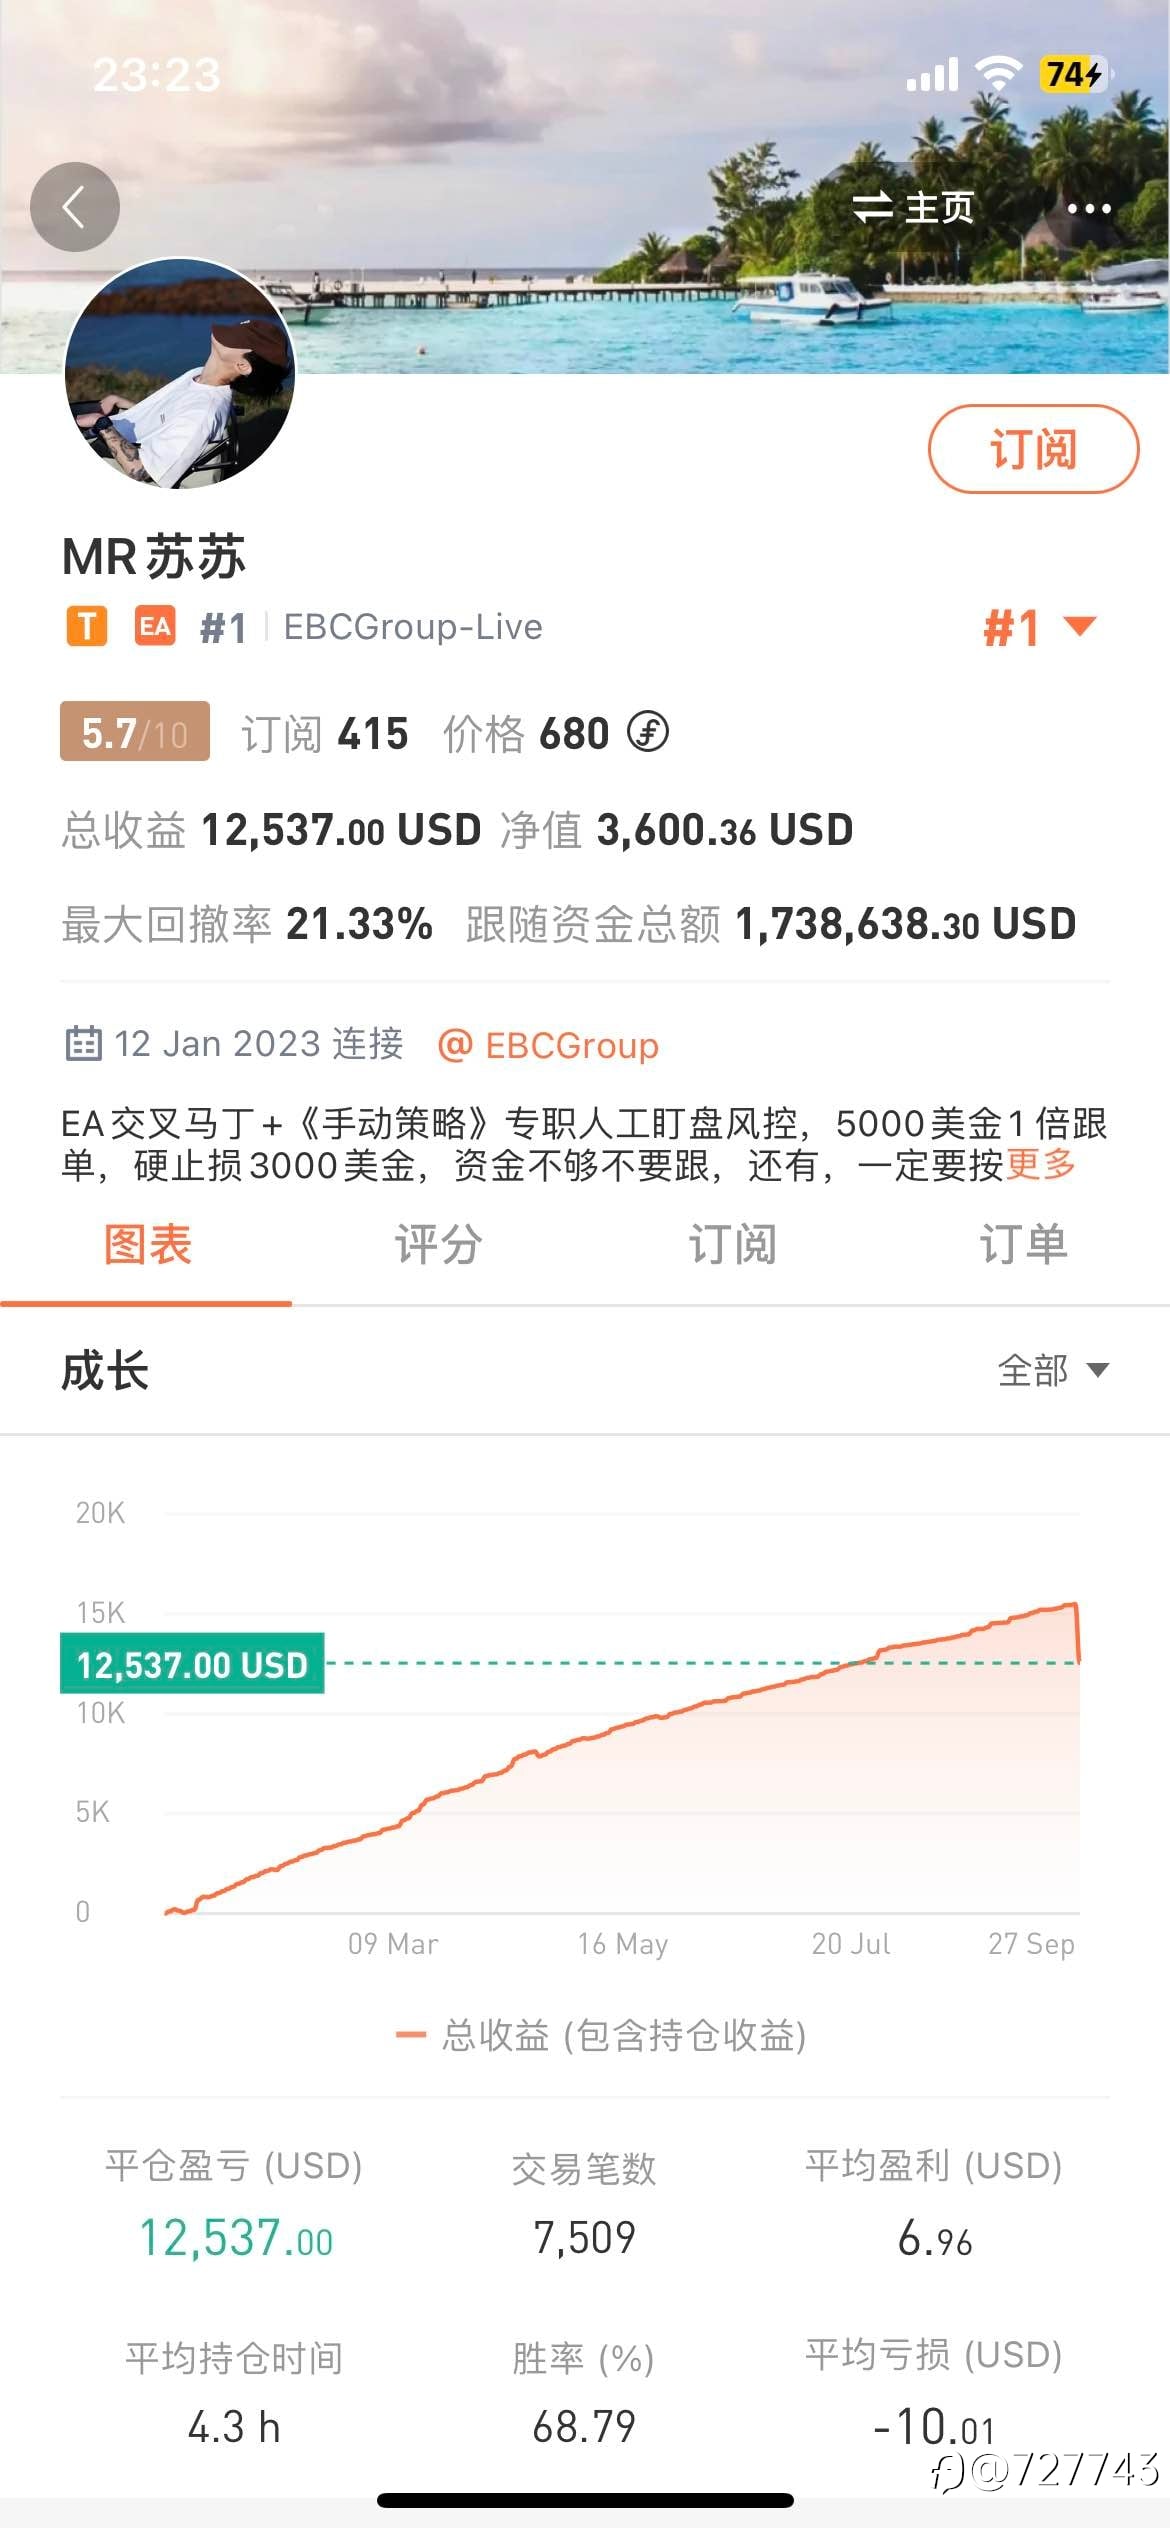Select the 图表 tab

click(147, 1245)
